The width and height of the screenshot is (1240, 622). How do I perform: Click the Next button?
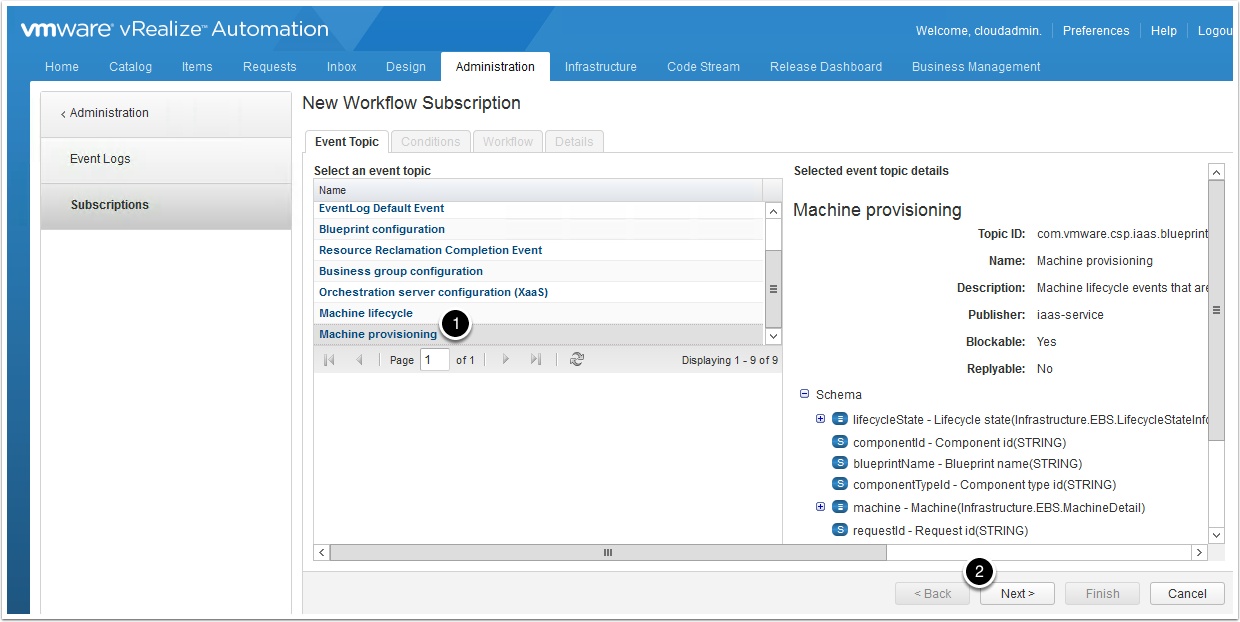1017,594
